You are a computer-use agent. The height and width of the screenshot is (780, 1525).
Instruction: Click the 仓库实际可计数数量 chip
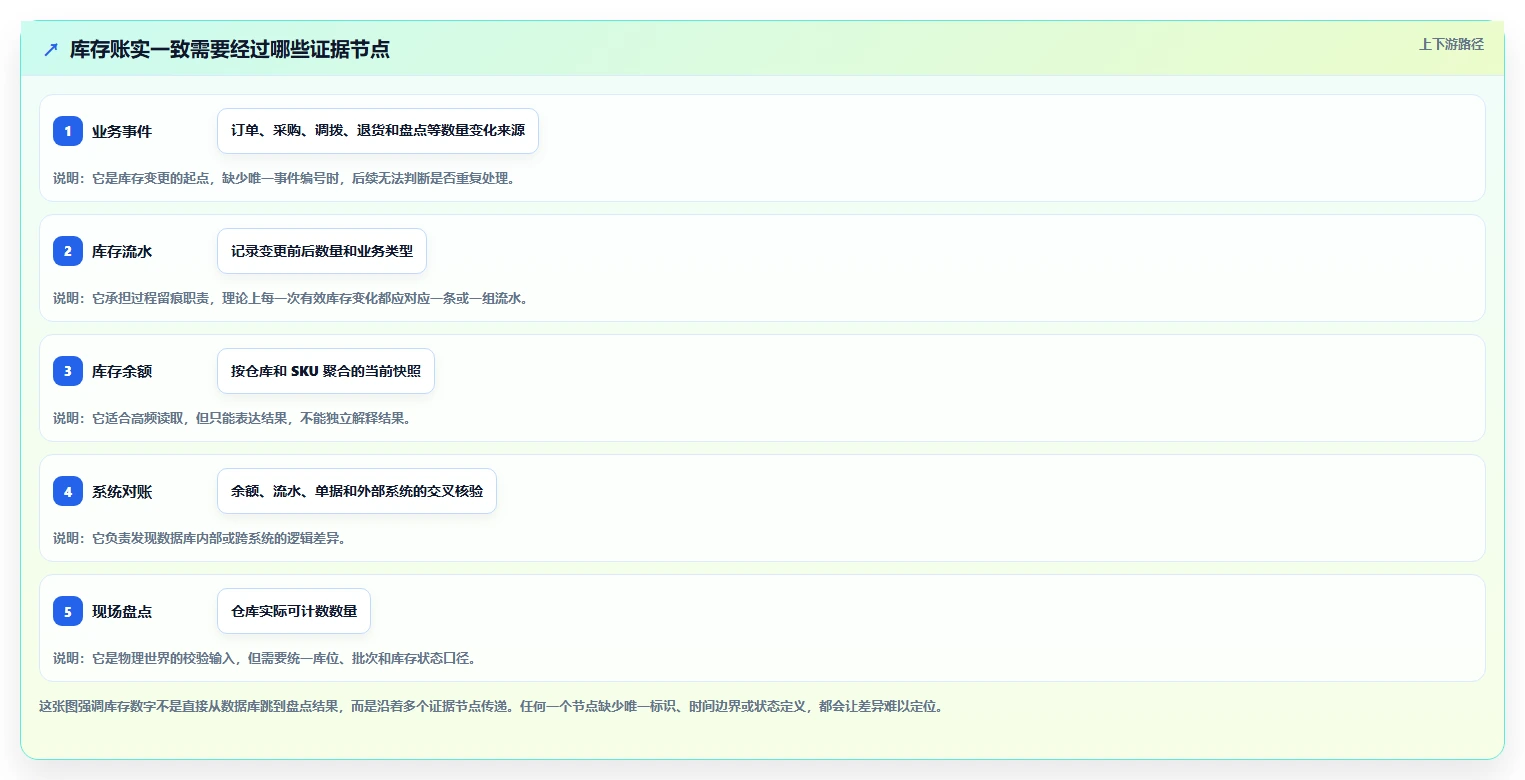pos(294,611)
